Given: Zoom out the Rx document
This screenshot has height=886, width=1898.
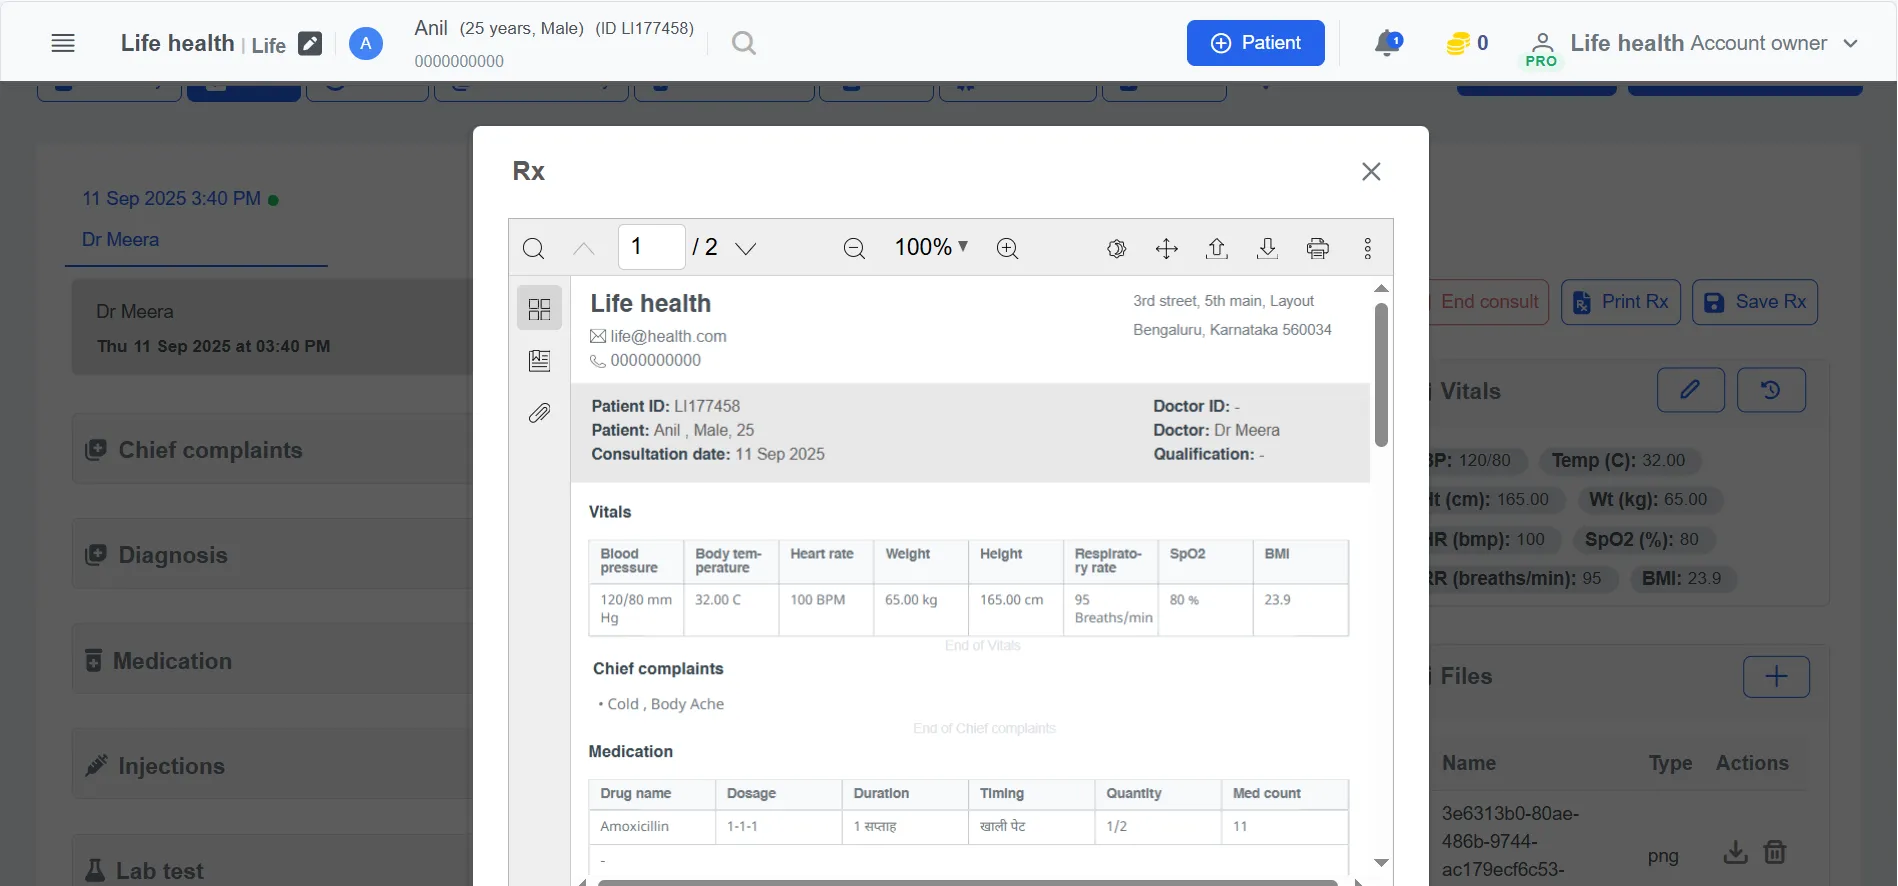Looking at the screenshot, I should click(854, 248).
